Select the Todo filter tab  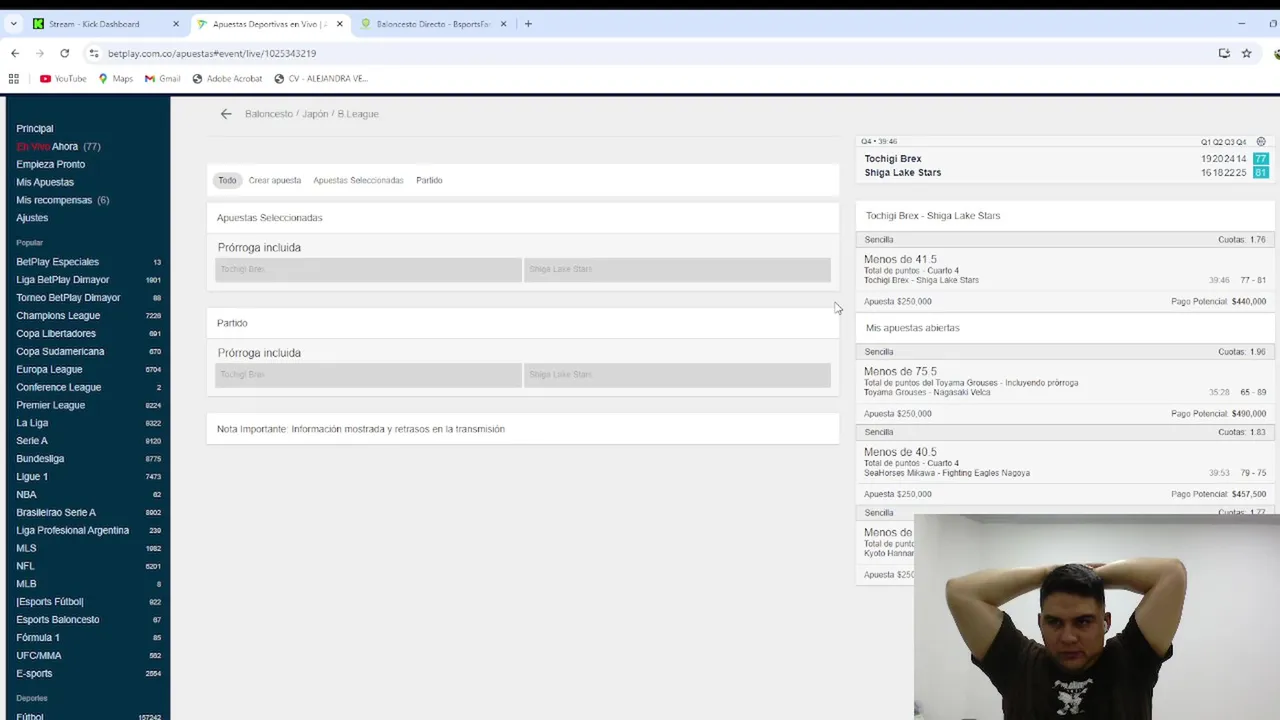tap(227, 180)
